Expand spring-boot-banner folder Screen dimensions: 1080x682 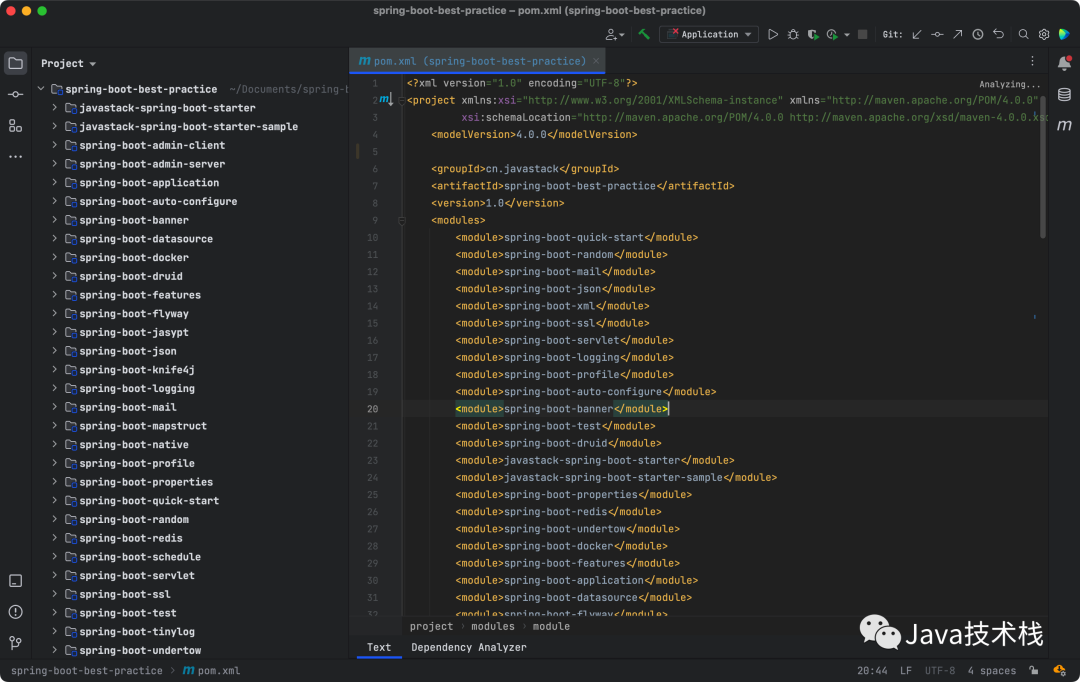click(54, 220)
